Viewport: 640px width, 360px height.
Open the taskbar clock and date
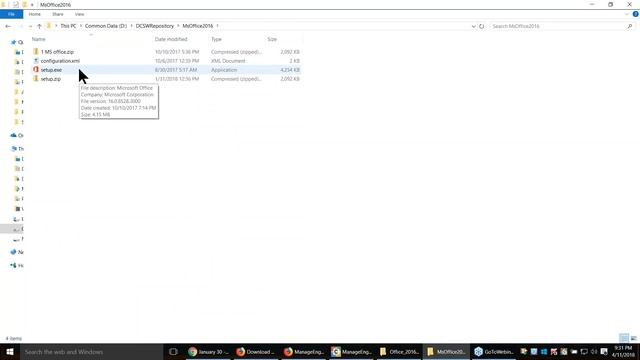pos(623,352)
